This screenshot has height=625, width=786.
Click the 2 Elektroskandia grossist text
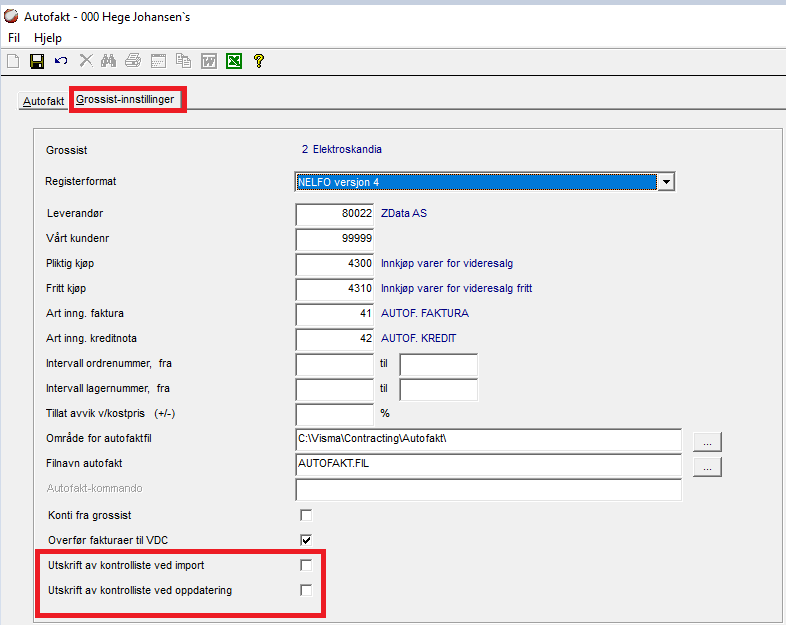pyautogui.click(x=342, y=149)
